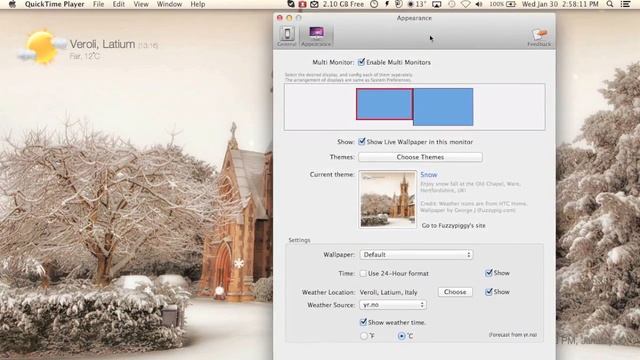Open the Weather Source yr.no dropdown
This screenshot has height=360, width=640.
[x=393, y=305]
